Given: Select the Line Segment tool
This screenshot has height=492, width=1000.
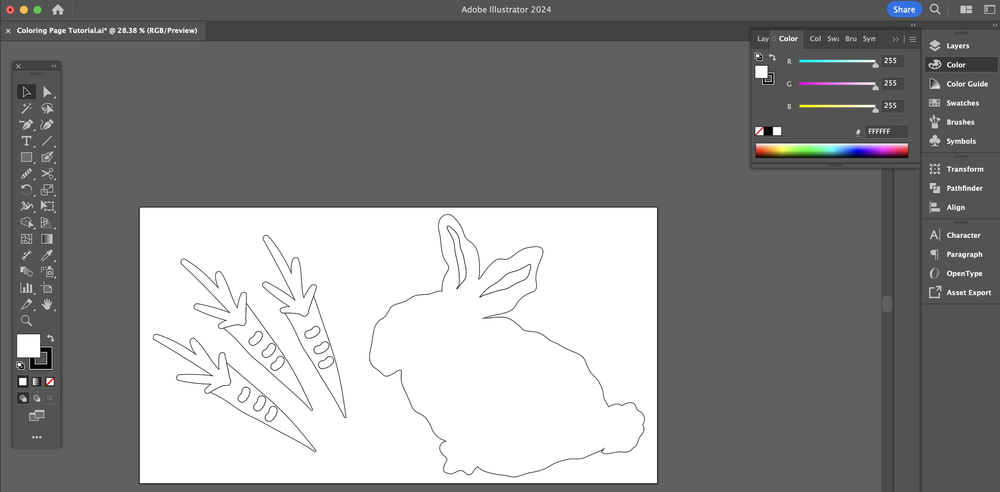Looking at the screenshot, I should click(47, 141).
